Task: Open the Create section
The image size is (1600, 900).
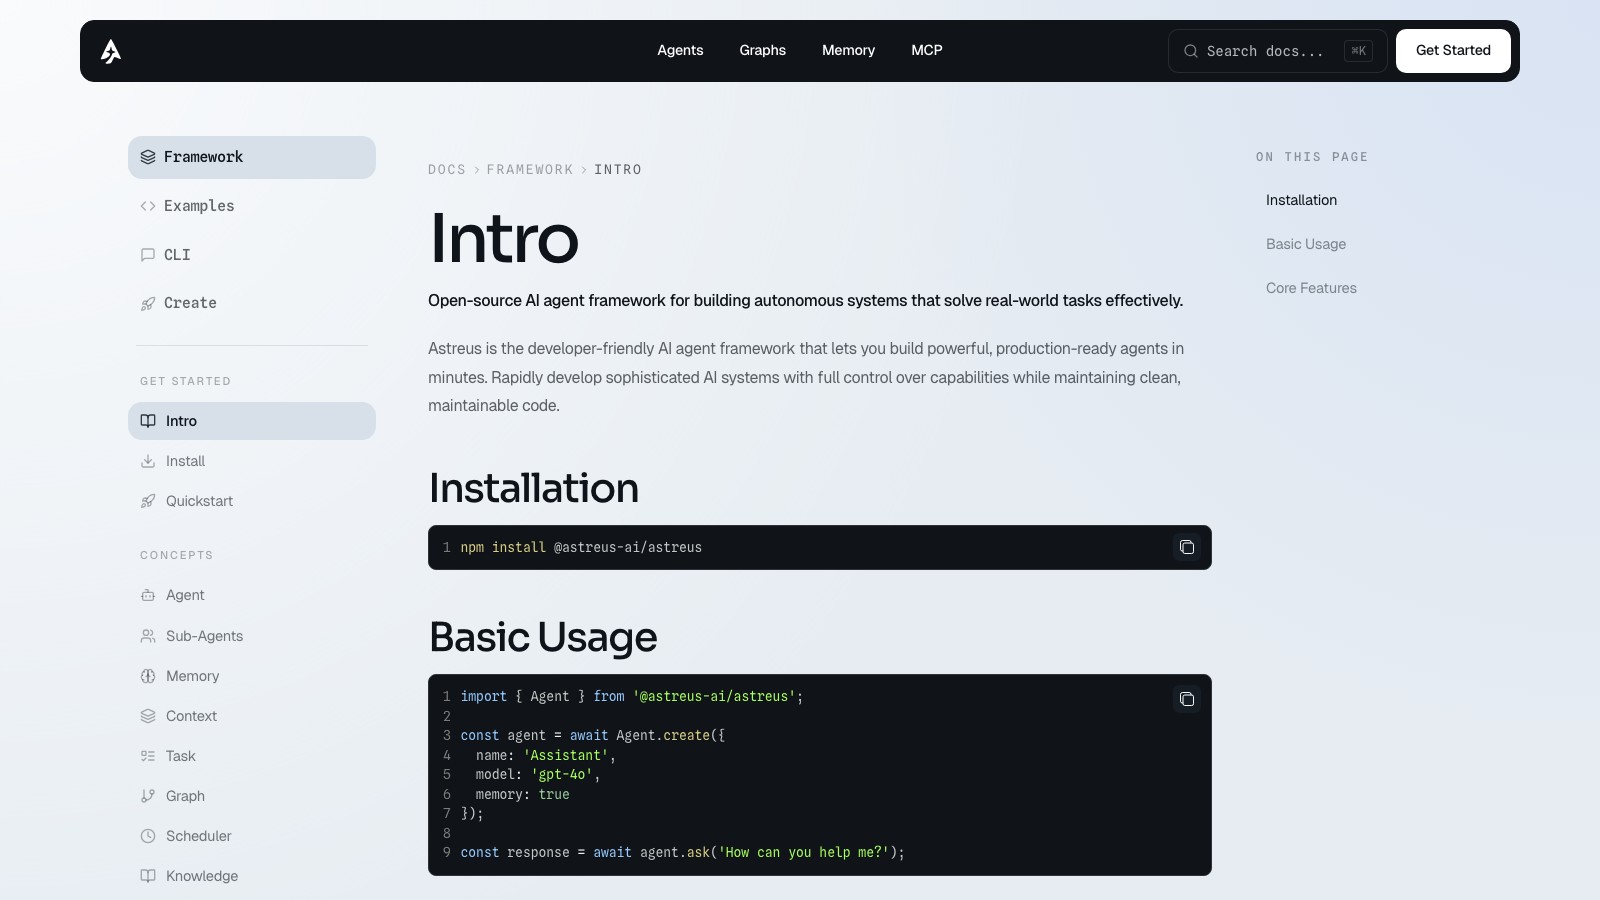Action: (x=252, y=303)
